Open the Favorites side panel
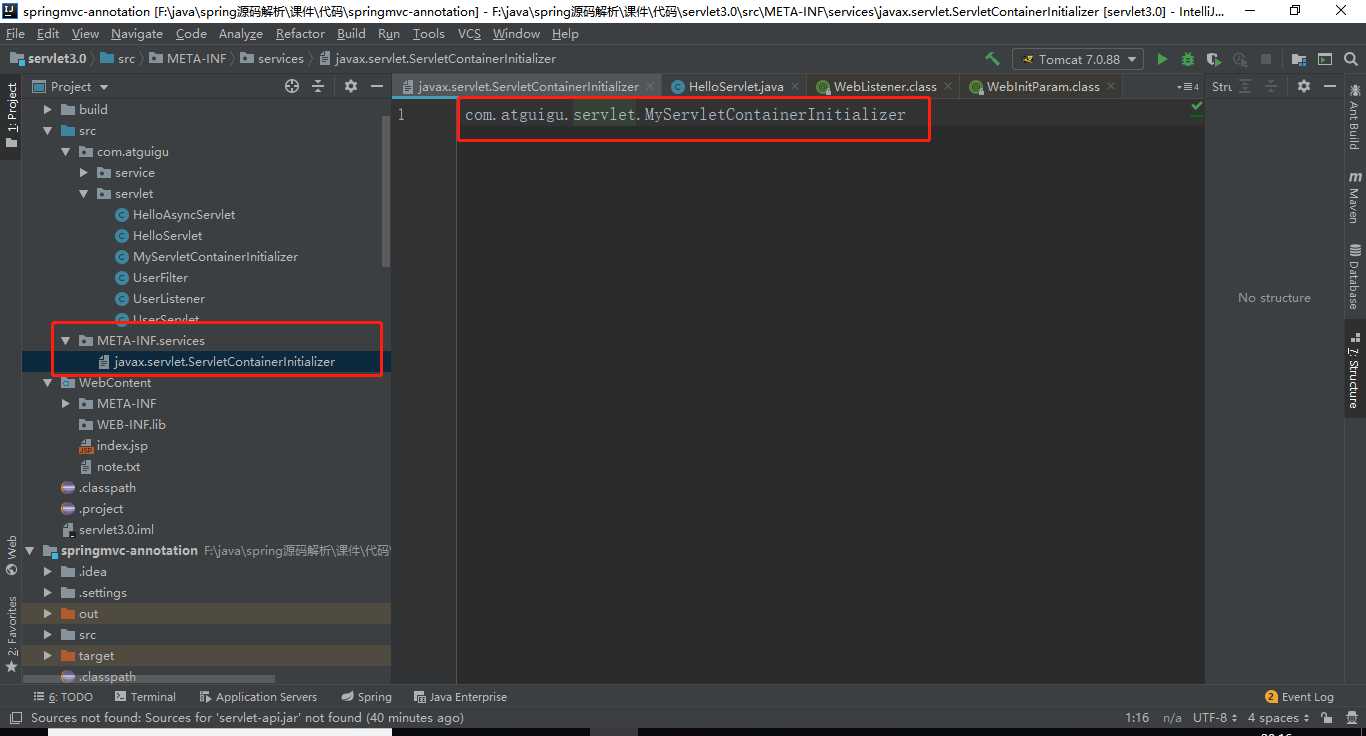Viewport: 1366px width, 736px height. pyautogui.click(x=12, y=634)
